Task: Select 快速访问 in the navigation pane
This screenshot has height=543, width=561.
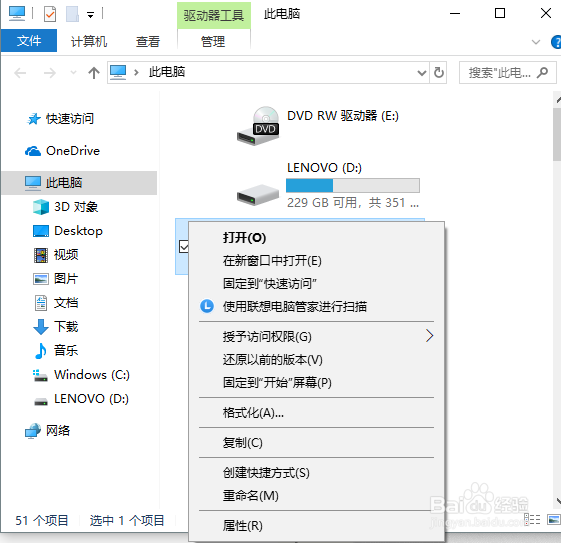Action: tap(61, 119)
